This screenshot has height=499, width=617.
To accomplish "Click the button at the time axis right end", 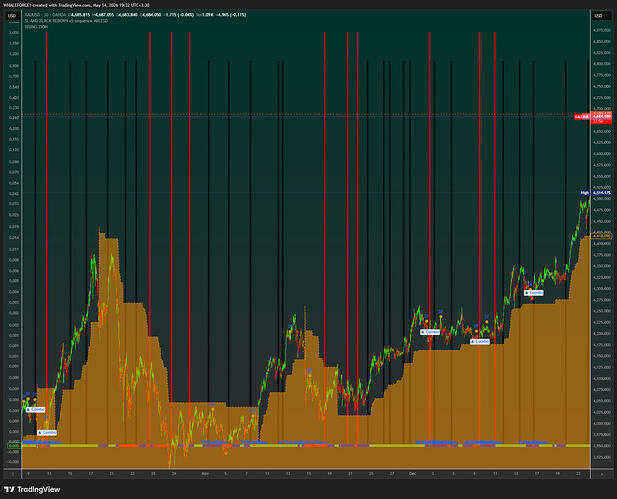I will pyautogui.click(x=602, y=474).
